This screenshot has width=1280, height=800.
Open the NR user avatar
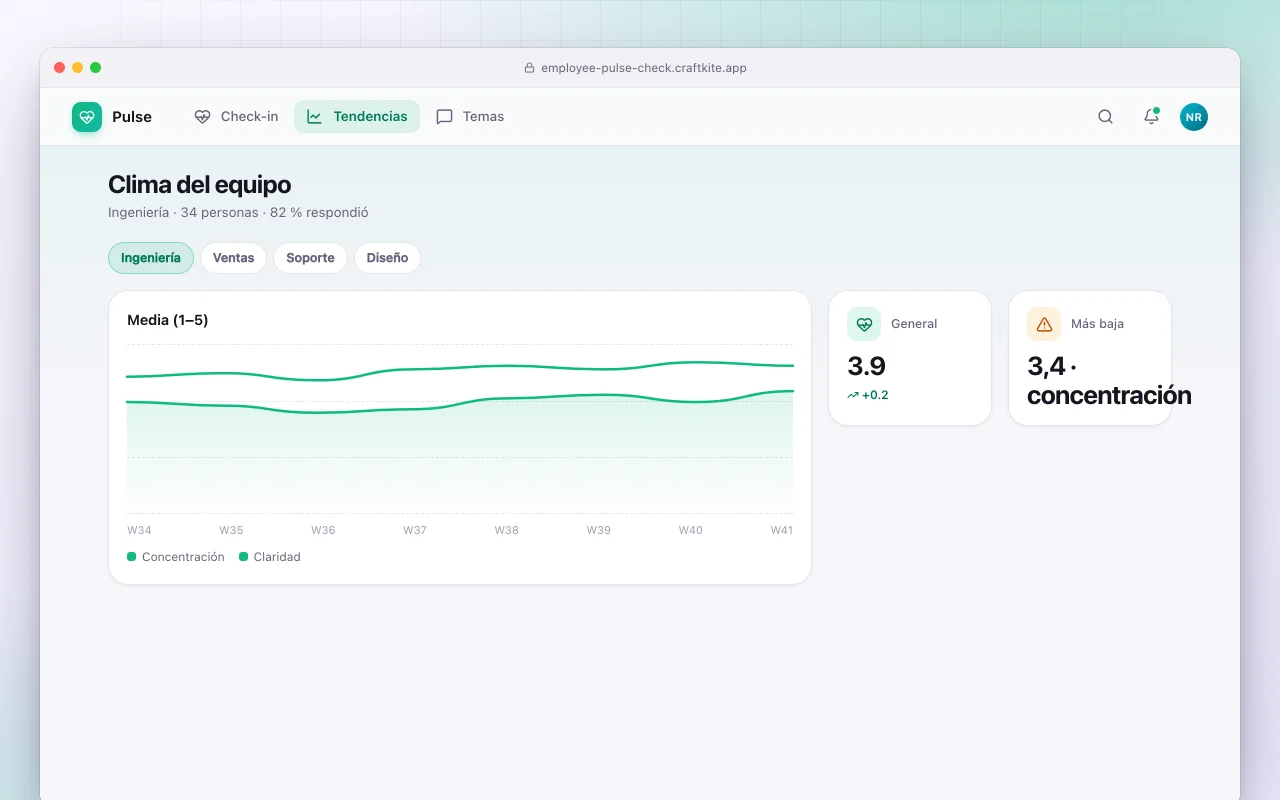(1193, 117)
